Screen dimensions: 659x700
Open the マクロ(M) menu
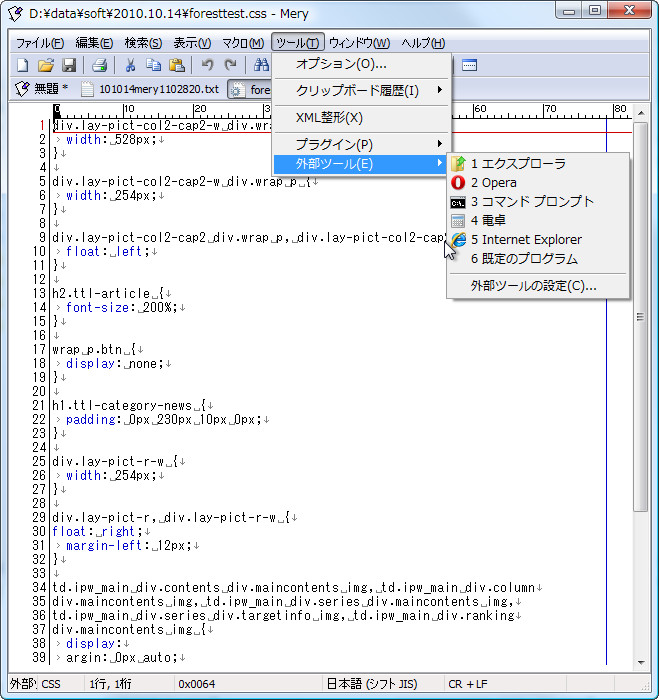point(243,43)
